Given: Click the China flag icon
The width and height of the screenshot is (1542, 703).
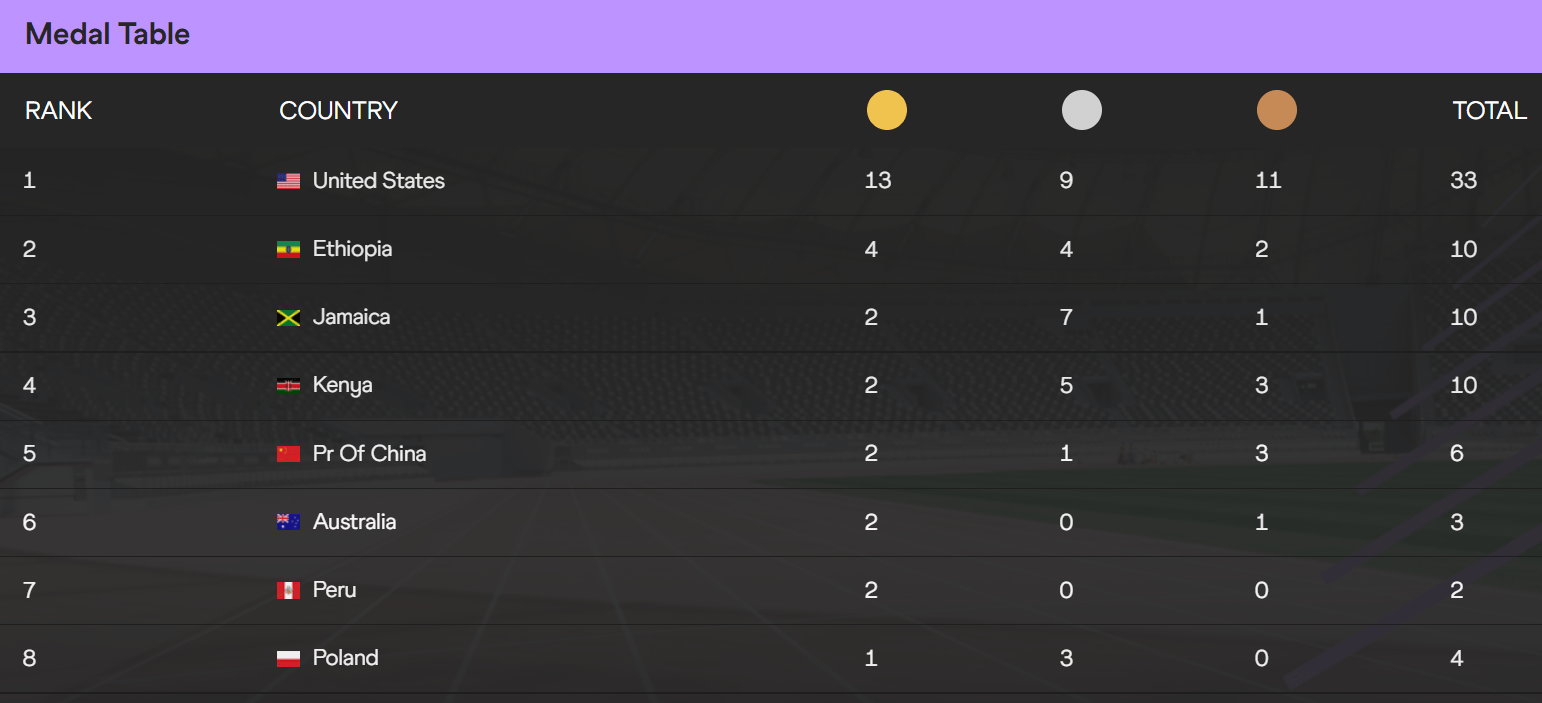Looking at the screenshot, I should [288, 453].
